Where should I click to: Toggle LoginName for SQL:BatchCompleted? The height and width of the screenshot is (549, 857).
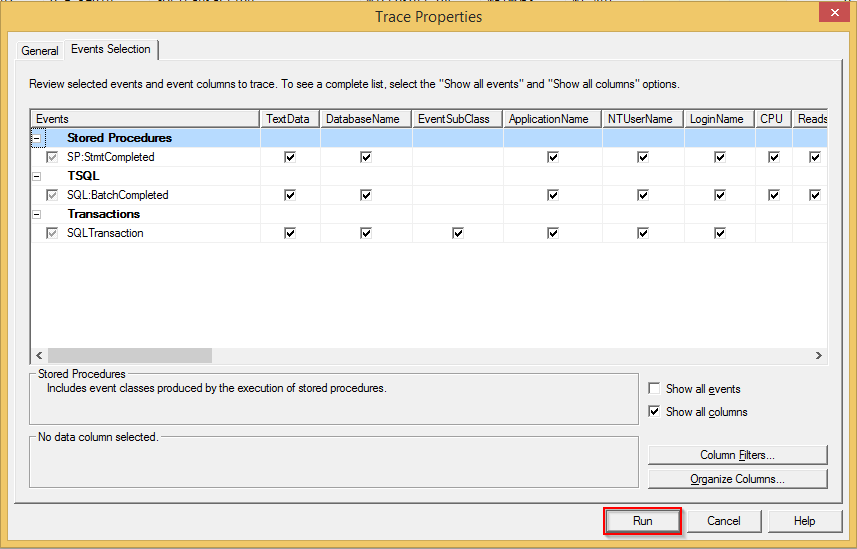[x=720, y=195]
